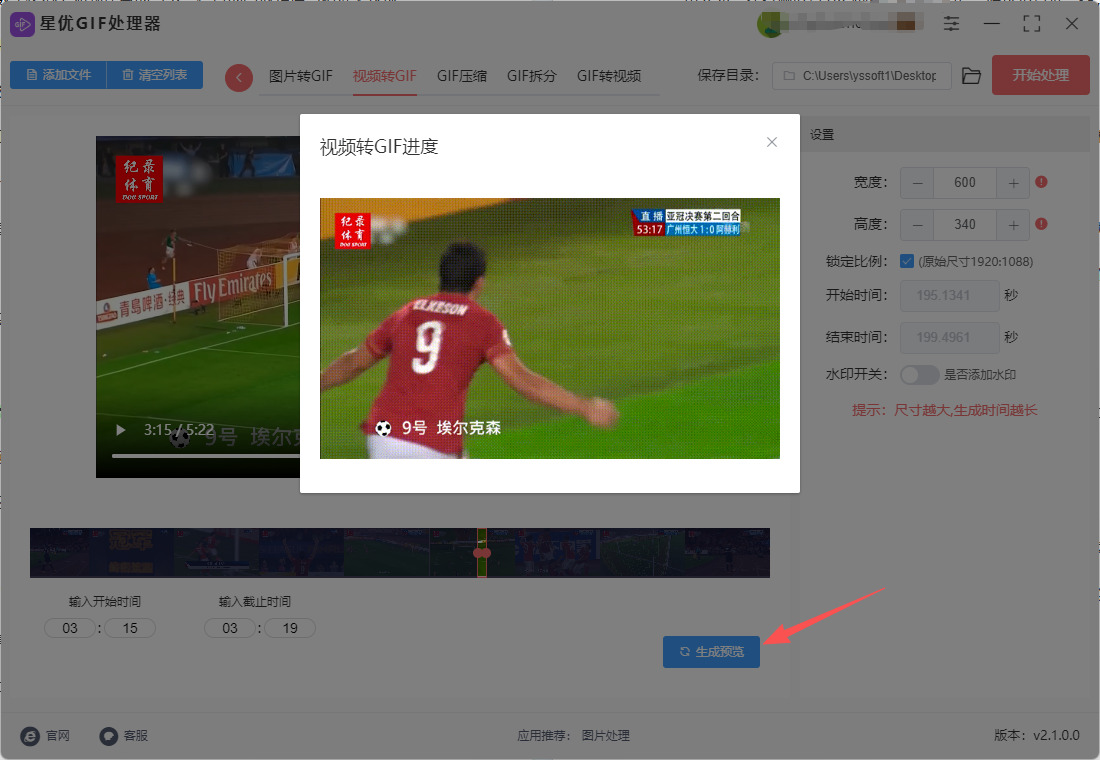Toggle fullscreen with the maximize icon

pyautogui.click(x=1031, y=24)
